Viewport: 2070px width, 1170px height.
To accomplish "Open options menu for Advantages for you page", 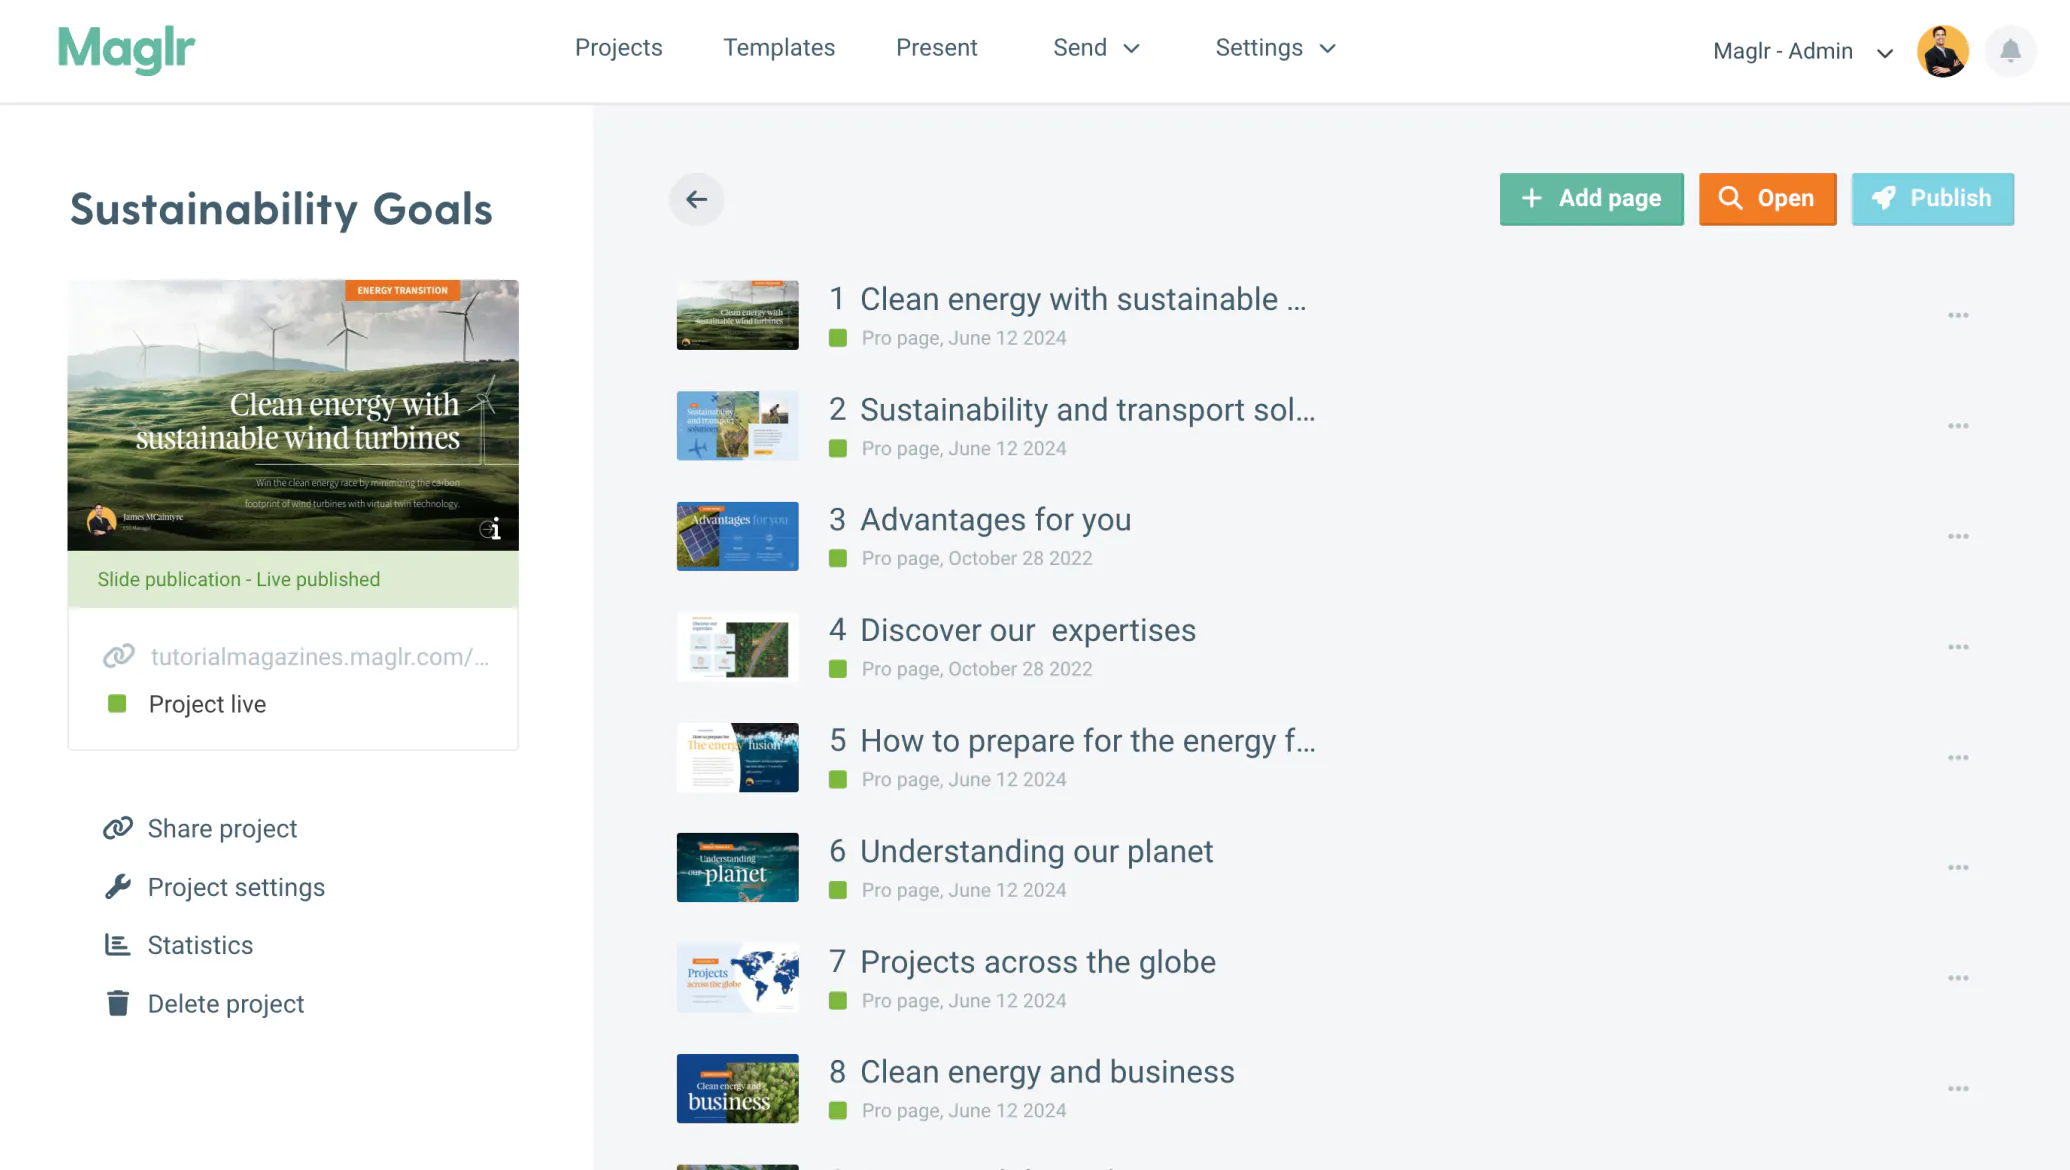I will [x=1958, y=537].
